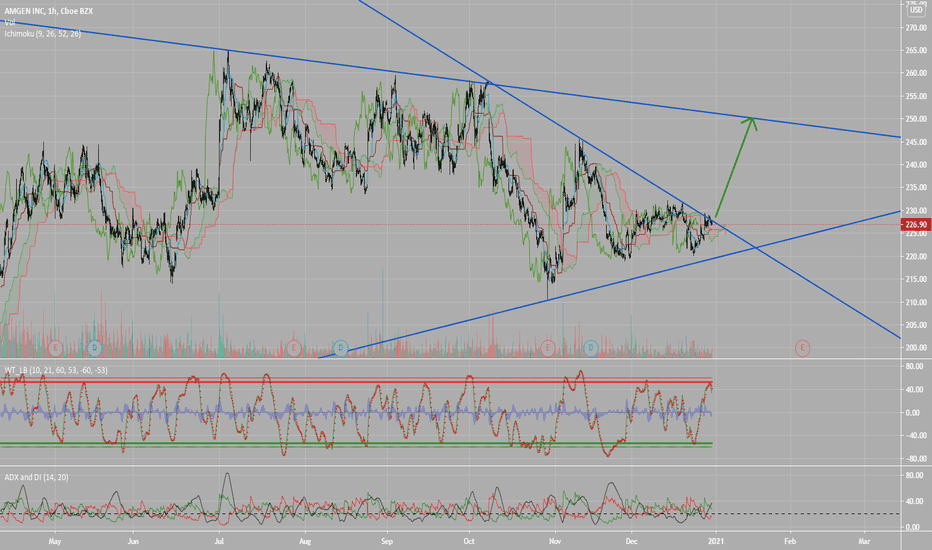The width and height of the screenshot is (932, 550).
Task: Open the earnings E marker in late July
Action: coord(293,348)
